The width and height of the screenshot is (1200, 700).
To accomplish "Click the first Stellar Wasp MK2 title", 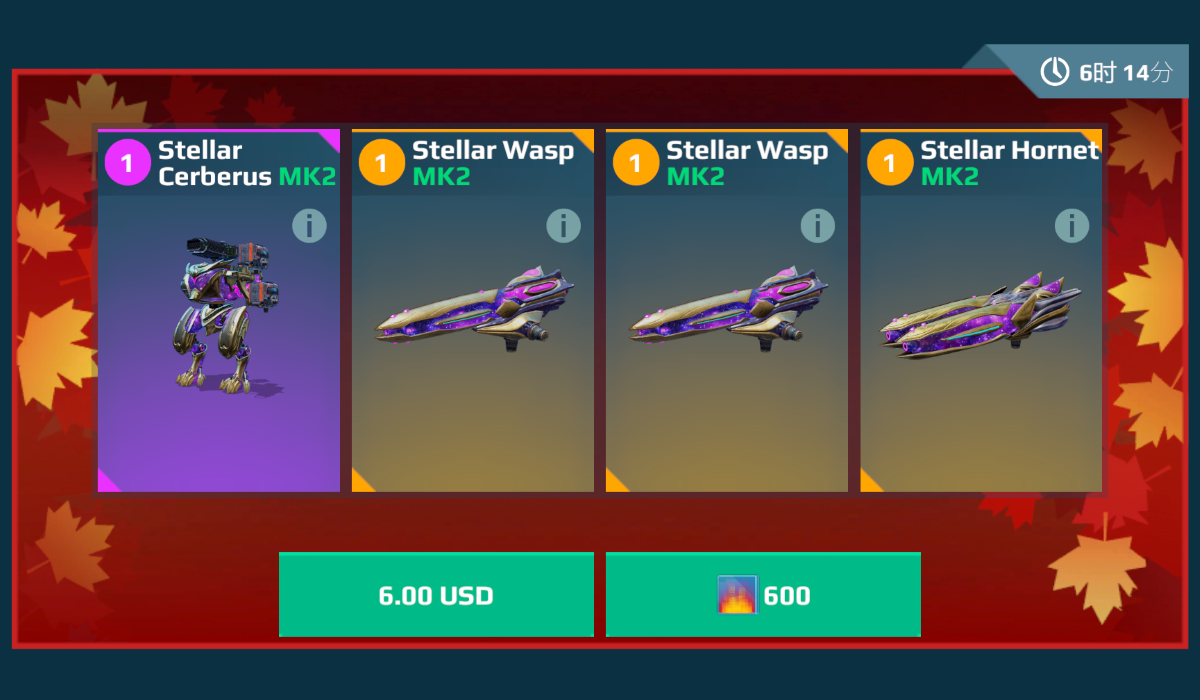I will click(493, 164).
